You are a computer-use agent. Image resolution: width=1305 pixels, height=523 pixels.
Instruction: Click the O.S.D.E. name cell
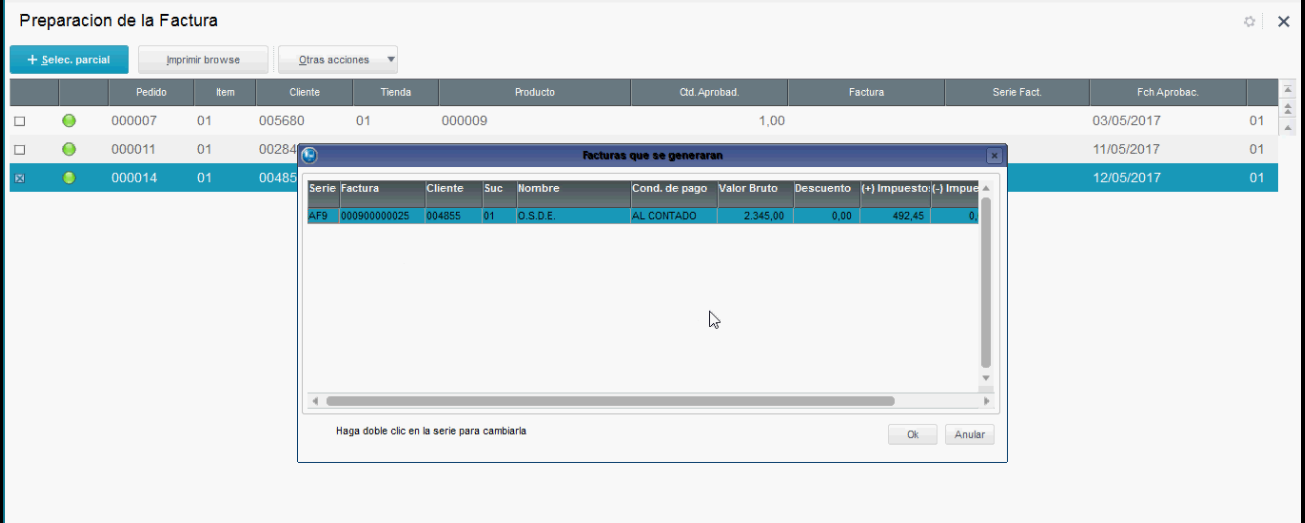[573, 215]
